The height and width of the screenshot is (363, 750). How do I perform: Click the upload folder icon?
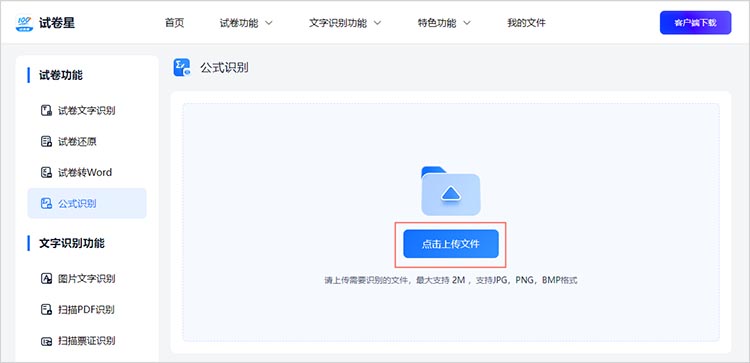coord(451,190)
